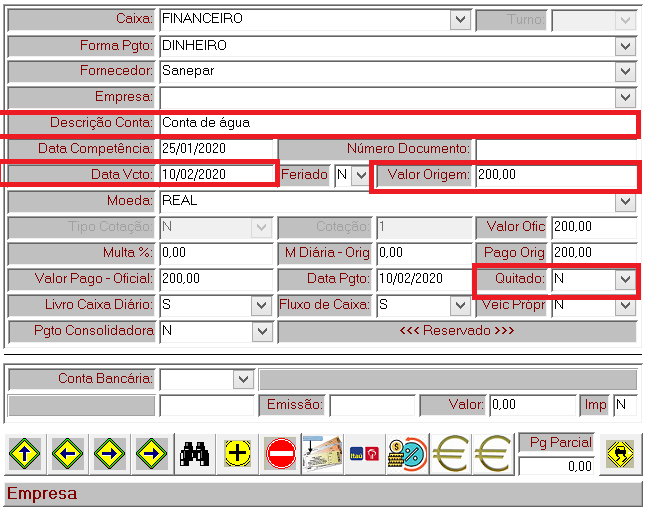
Task: Click the Descrição Conta text field
Action: click(395, 123)
